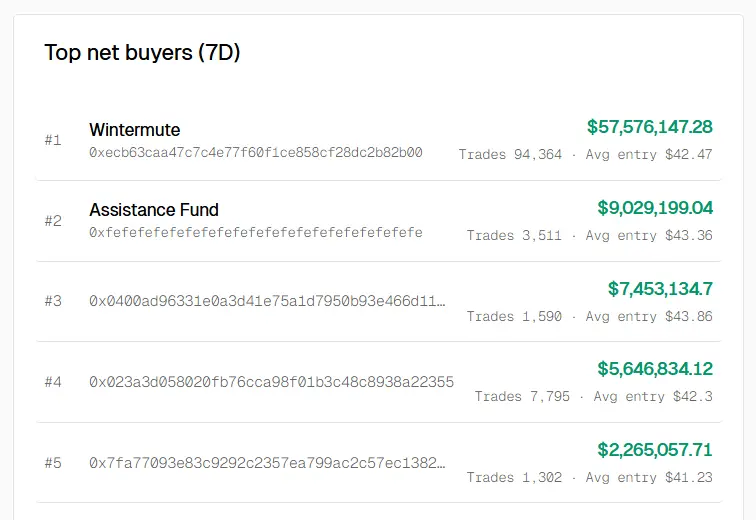Viewport: 756px width, 520px height.
Task: Click the $9,029,199.04 amount
Action: (654, 208)
